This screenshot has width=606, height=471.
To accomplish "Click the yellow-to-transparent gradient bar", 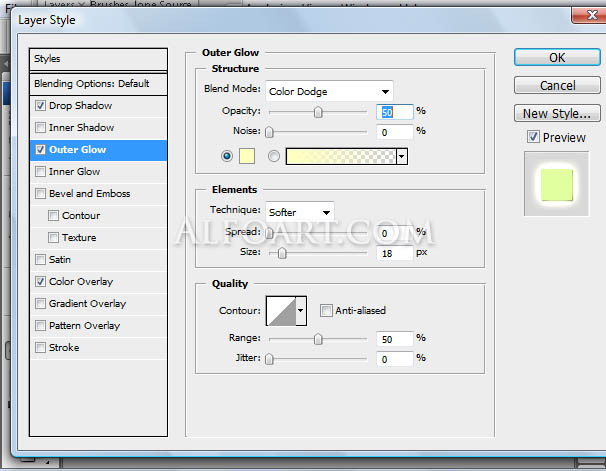I will click(x=341, y=156).
